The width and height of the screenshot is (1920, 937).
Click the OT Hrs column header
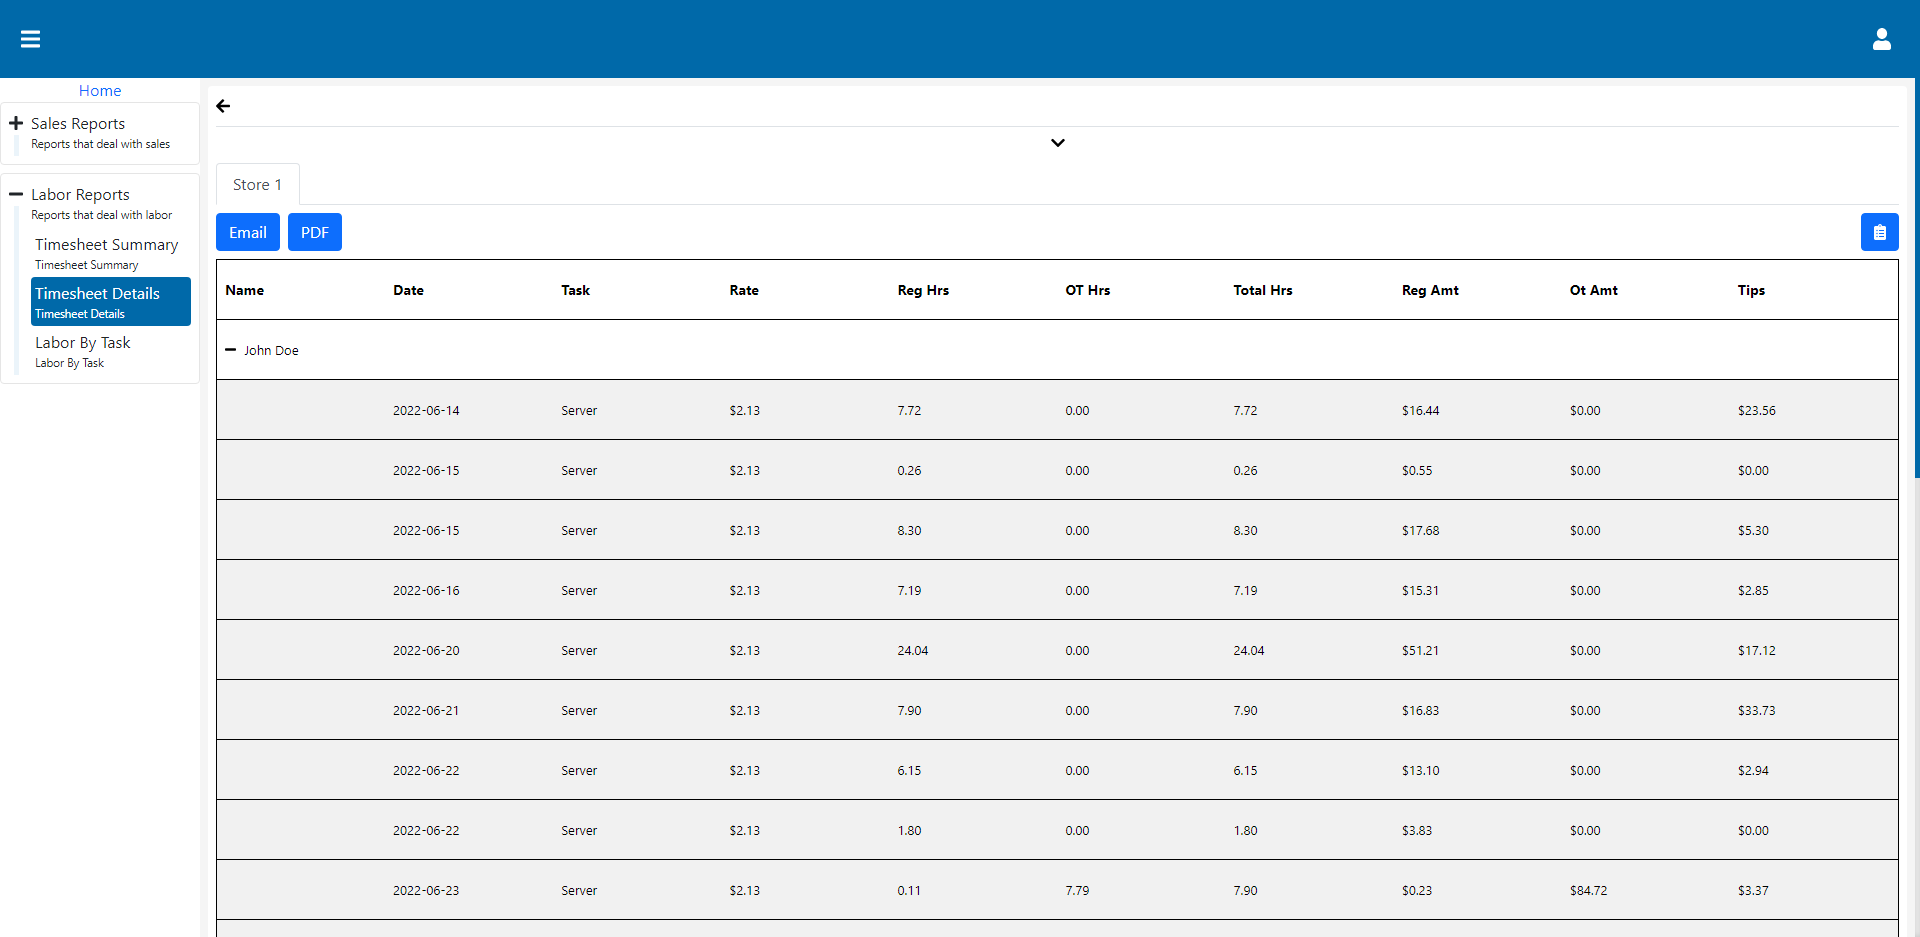tap(1088, 290)
